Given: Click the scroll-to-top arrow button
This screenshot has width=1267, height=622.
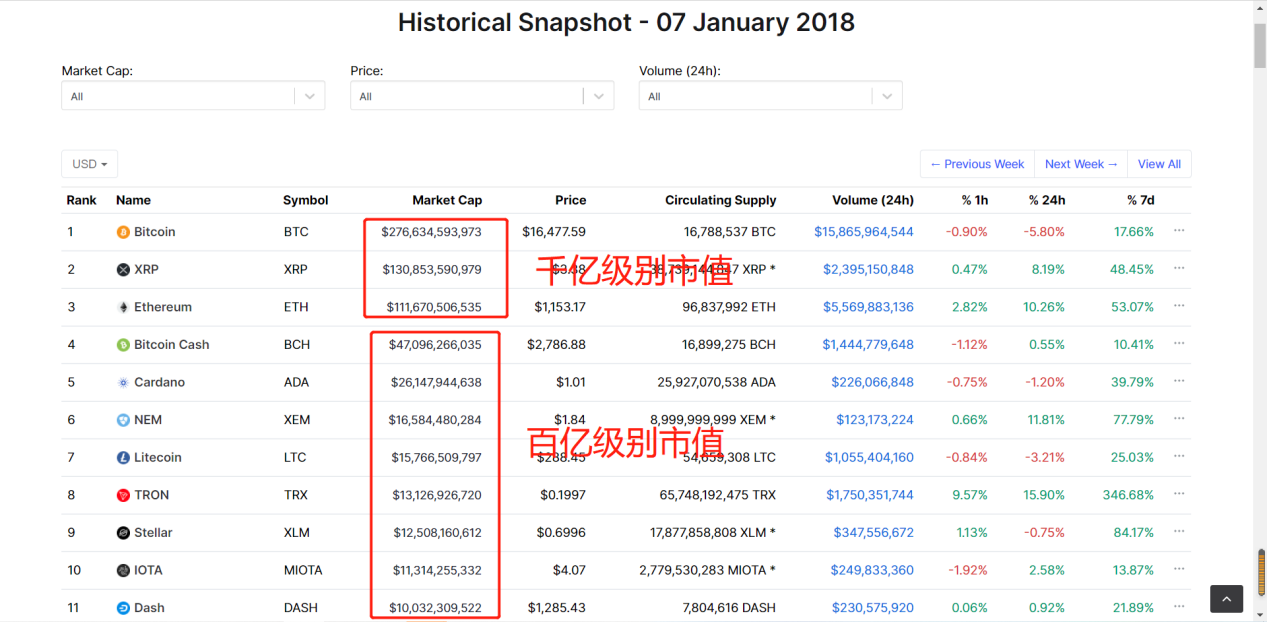Looking at the screenshot, I should tap(1226, 598).
